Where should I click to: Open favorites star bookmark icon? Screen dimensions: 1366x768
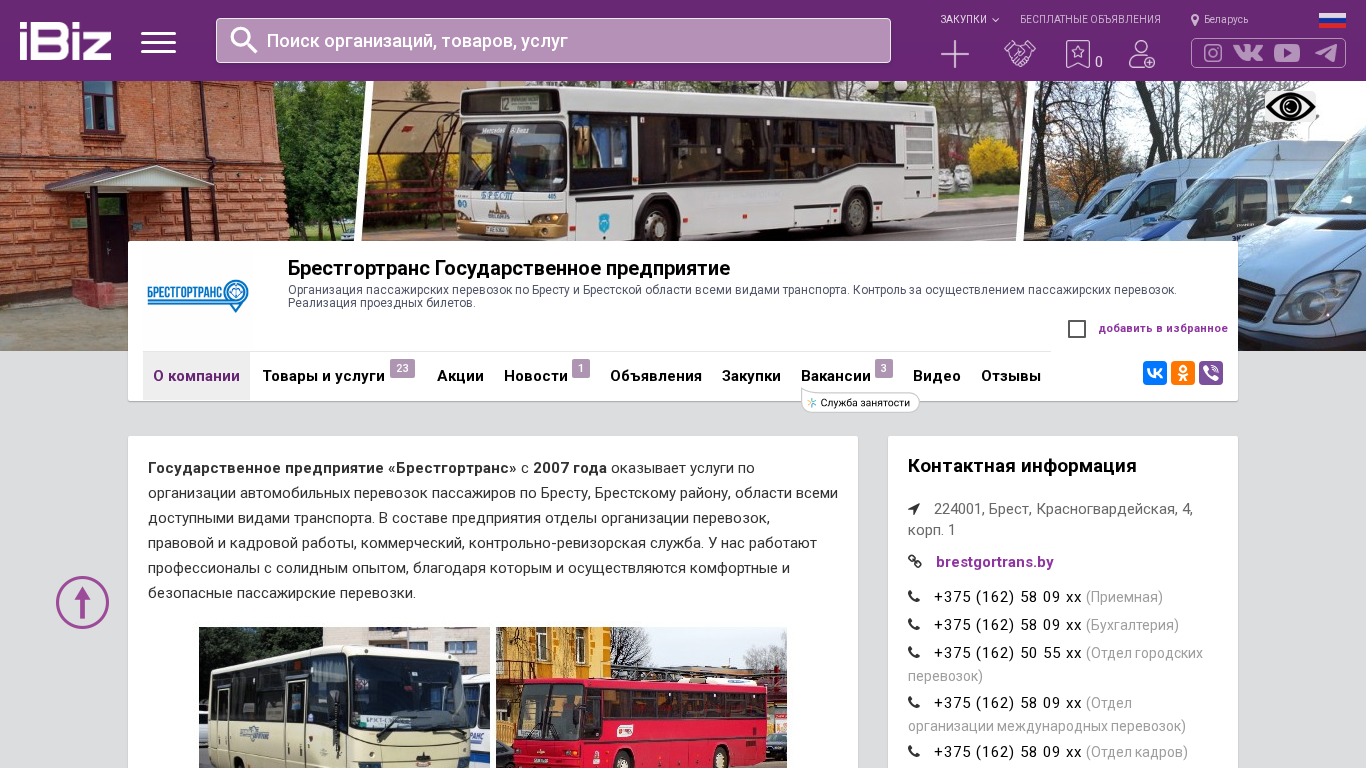pyautogui.click(x=1078, y=54)
